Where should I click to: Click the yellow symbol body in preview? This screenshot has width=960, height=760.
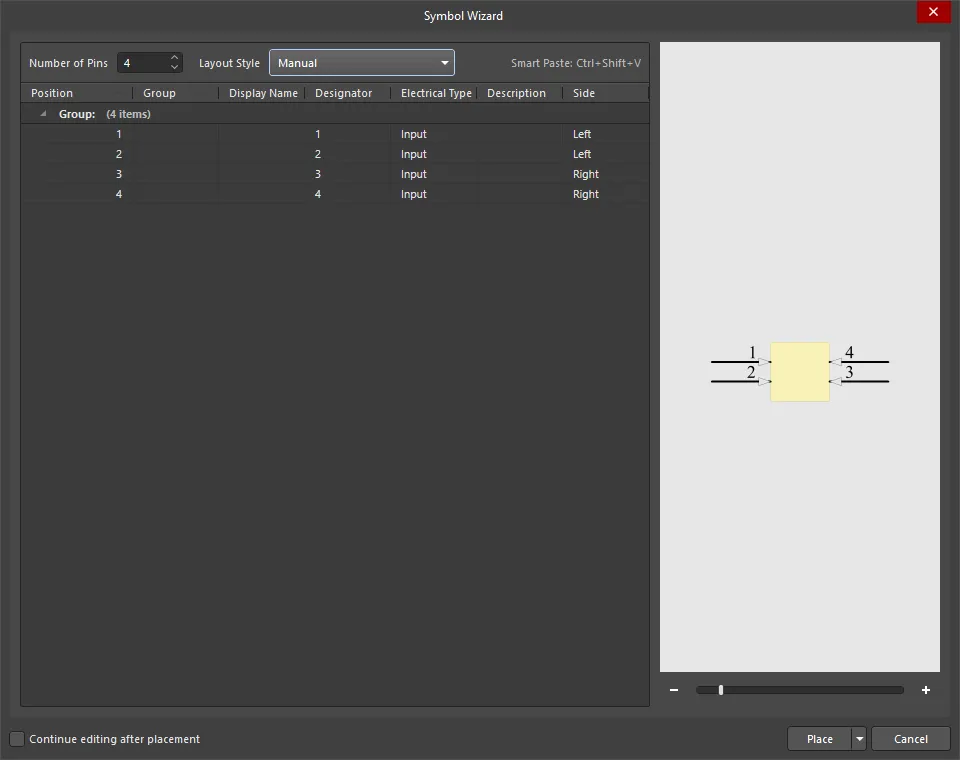(800, 372)
